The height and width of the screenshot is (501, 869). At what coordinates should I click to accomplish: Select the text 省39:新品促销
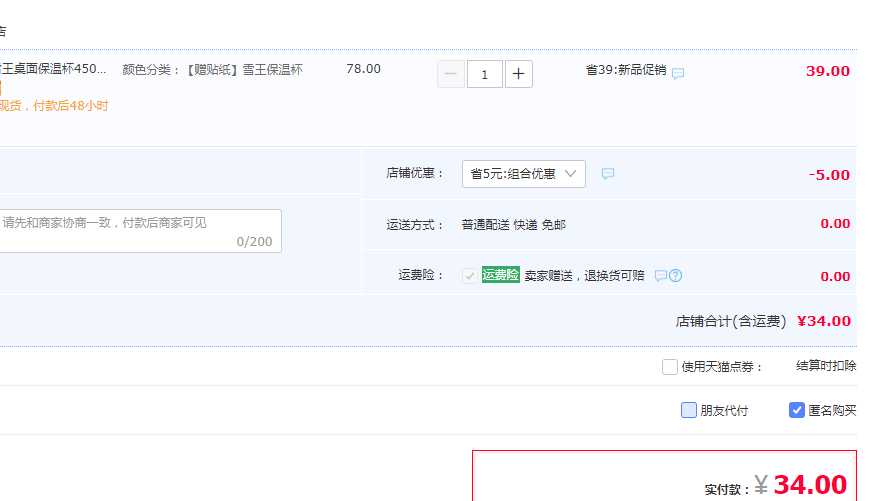pos(626,70)
